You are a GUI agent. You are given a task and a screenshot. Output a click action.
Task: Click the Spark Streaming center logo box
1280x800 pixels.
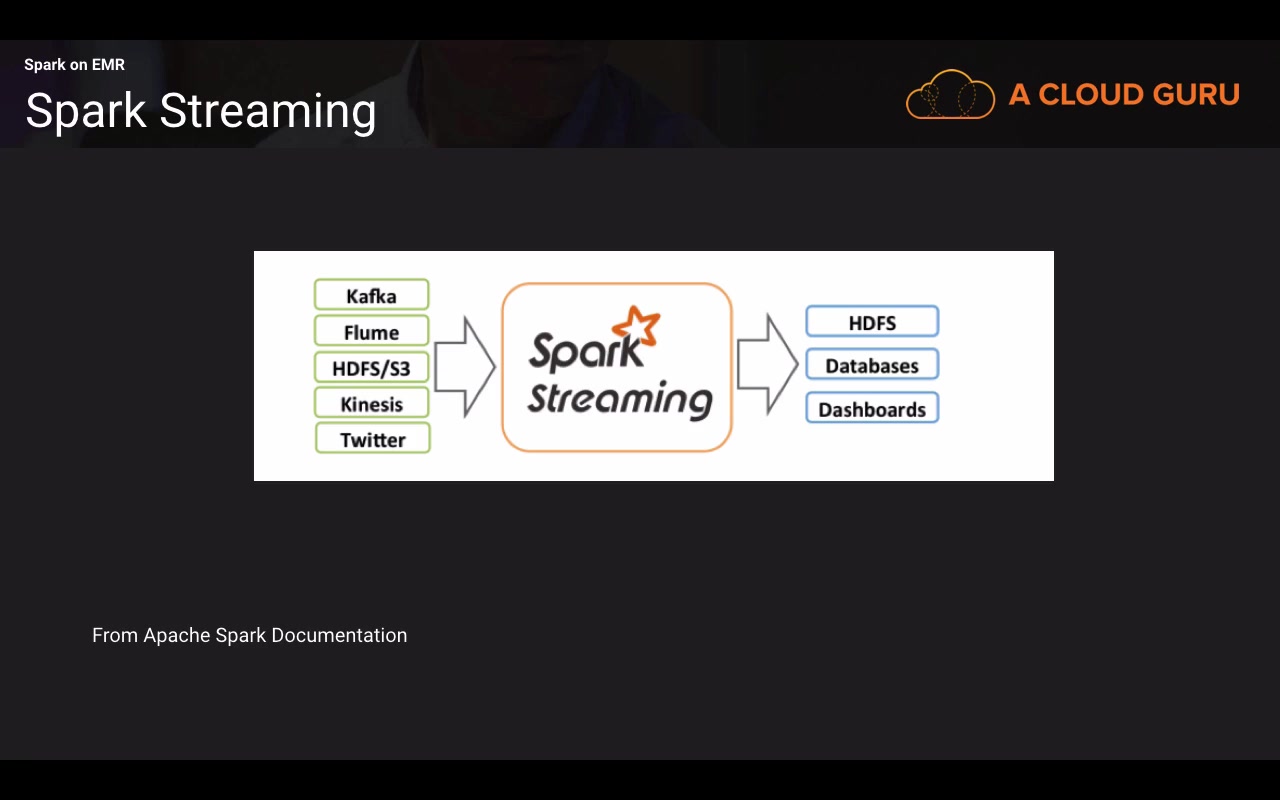[x=617, y=367]
